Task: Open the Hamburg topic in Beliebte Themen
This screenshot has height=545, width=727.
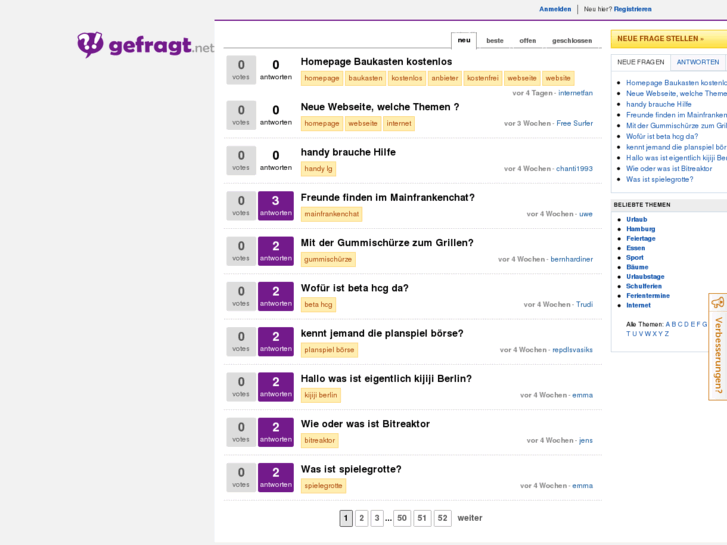Action: click(640, 229)
